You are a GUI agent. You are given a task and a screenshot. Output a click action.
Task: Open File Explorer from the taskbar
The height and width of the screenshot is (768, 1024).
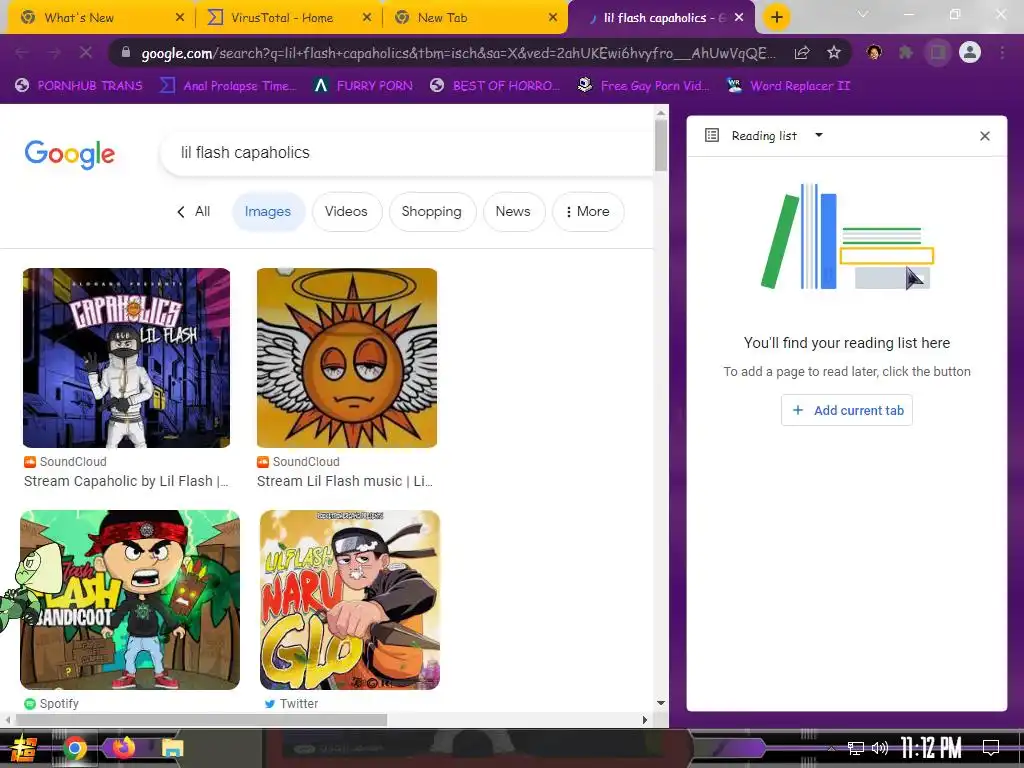point(173,748)
